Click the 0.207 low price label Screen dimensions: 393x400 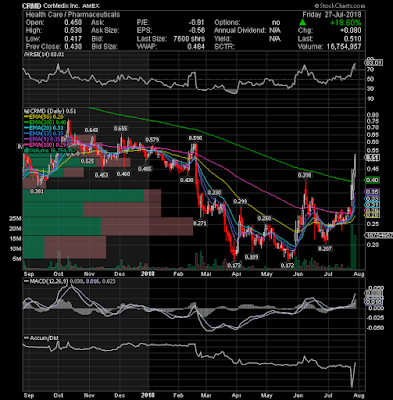click(x=325, y=248)
